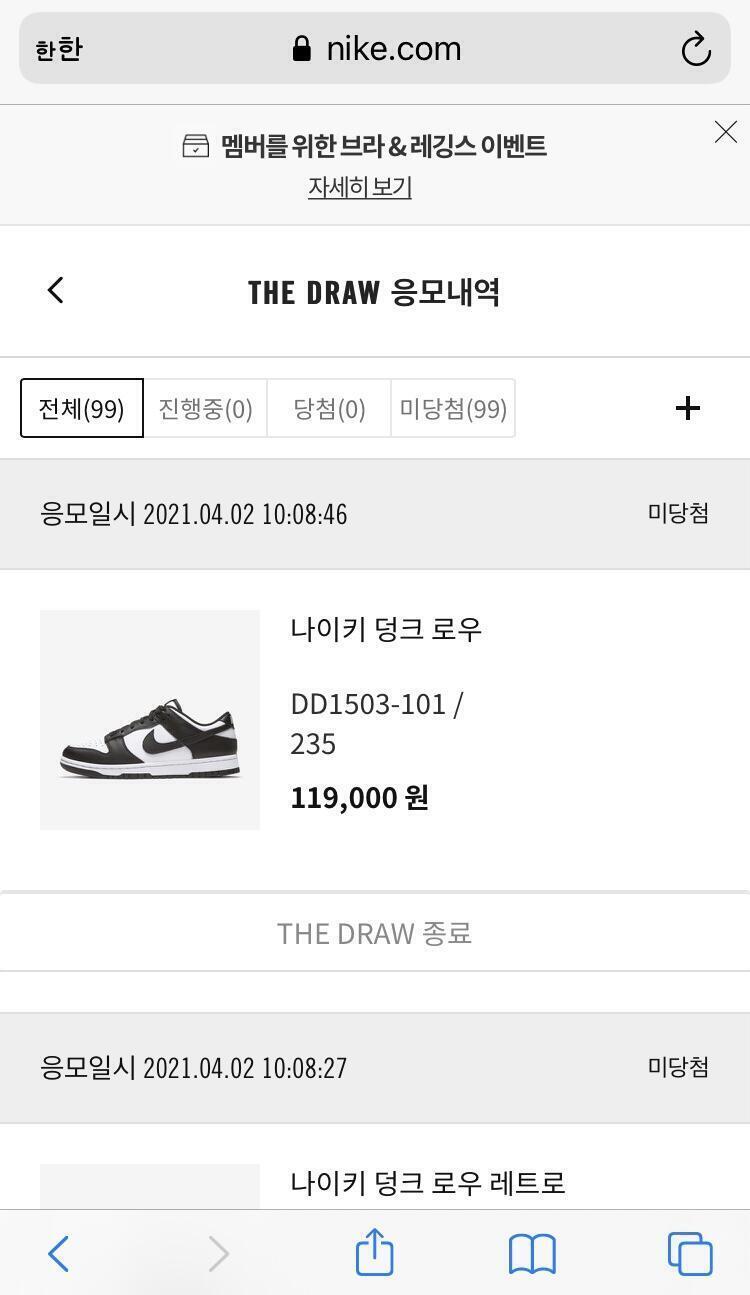750x1295 pixels.
Task: Open the black-white Dunk Low thumbnail
Action: pyautogui.click(x=150, y=720)
